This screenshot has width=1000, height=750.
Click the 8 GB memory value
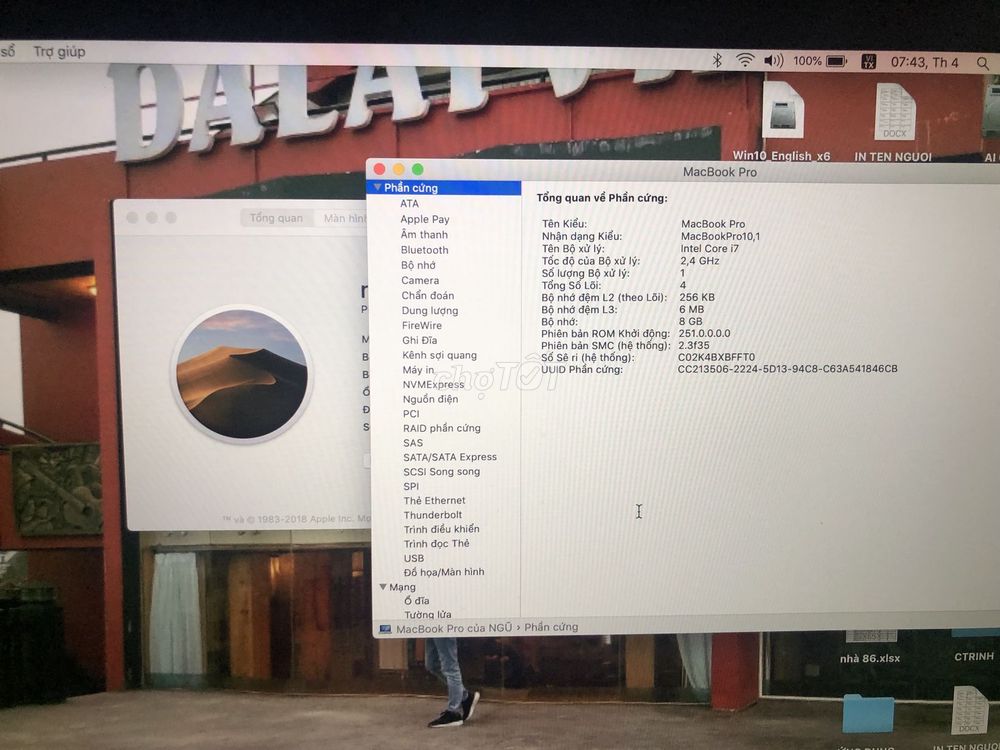[x=691, y=321]
